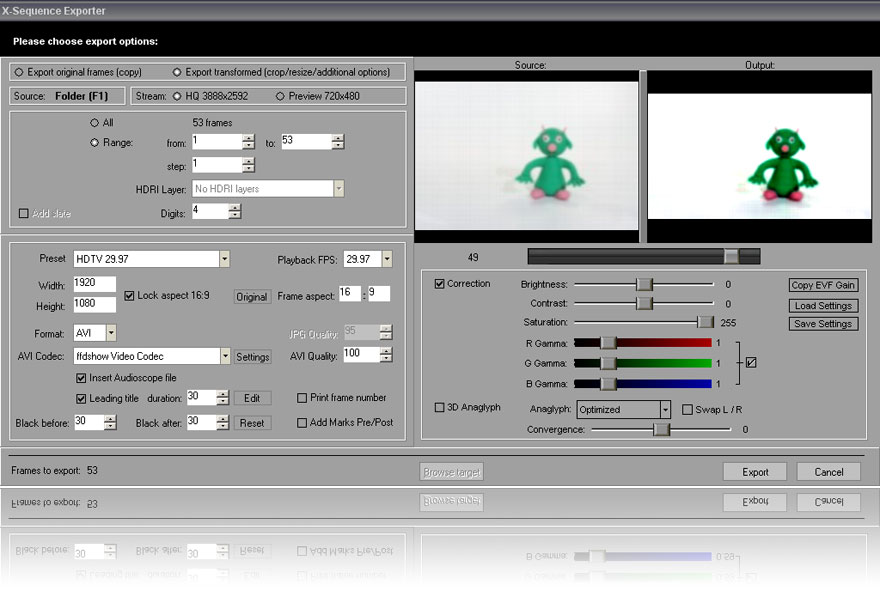Click the Original aspect button
880x600 pixels.
(251, 297)
